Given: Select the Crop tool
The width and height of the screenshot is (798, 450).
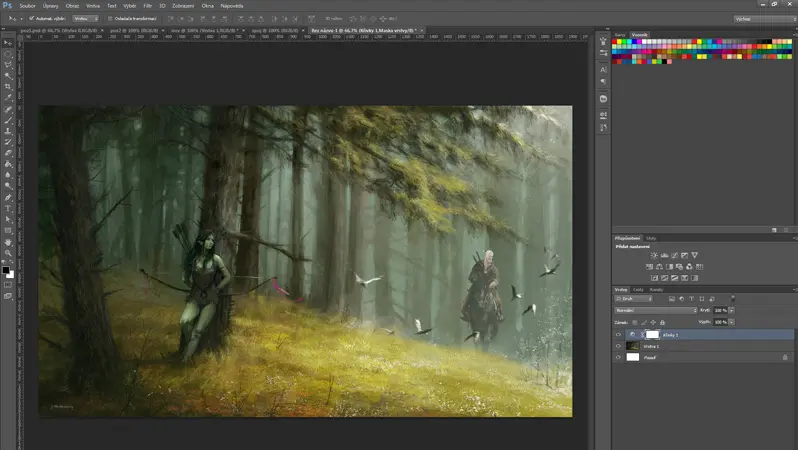Looking at the screenshot, I should pyautogui.click(x=8, y=87).
